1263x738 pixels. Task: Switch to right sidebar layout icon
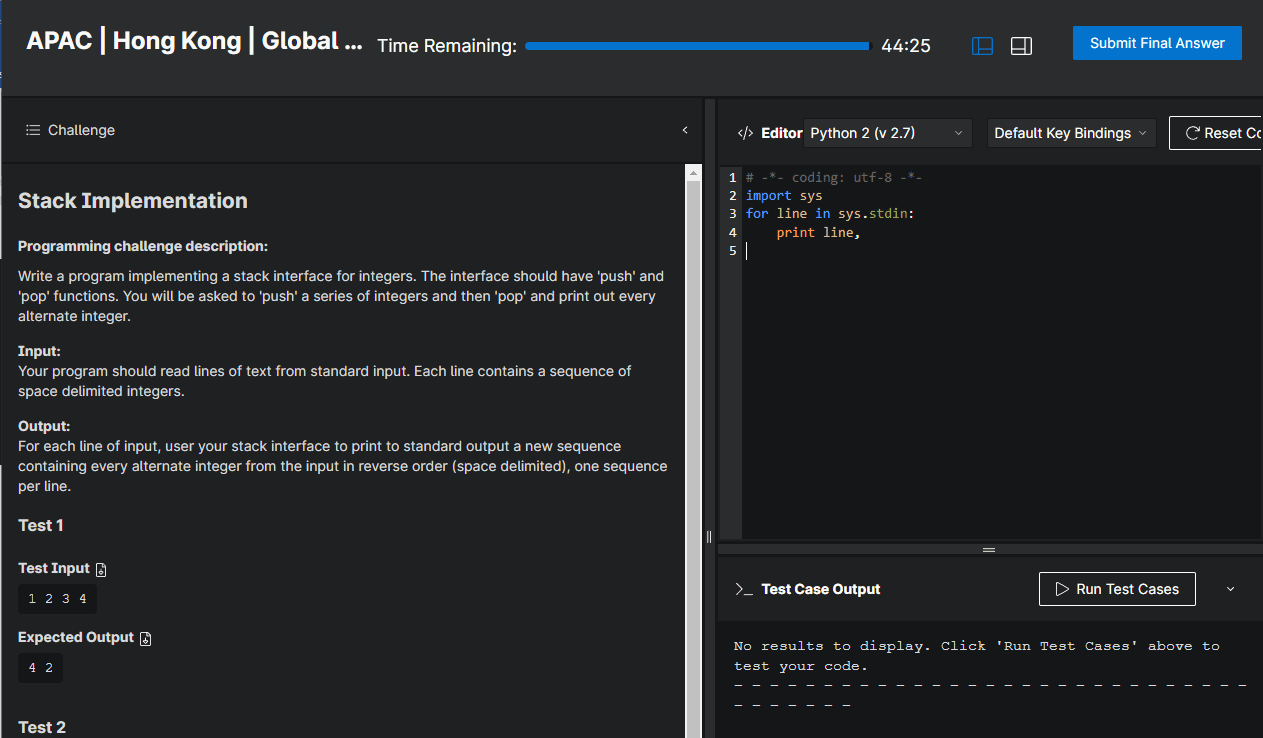pos(1021,46)
